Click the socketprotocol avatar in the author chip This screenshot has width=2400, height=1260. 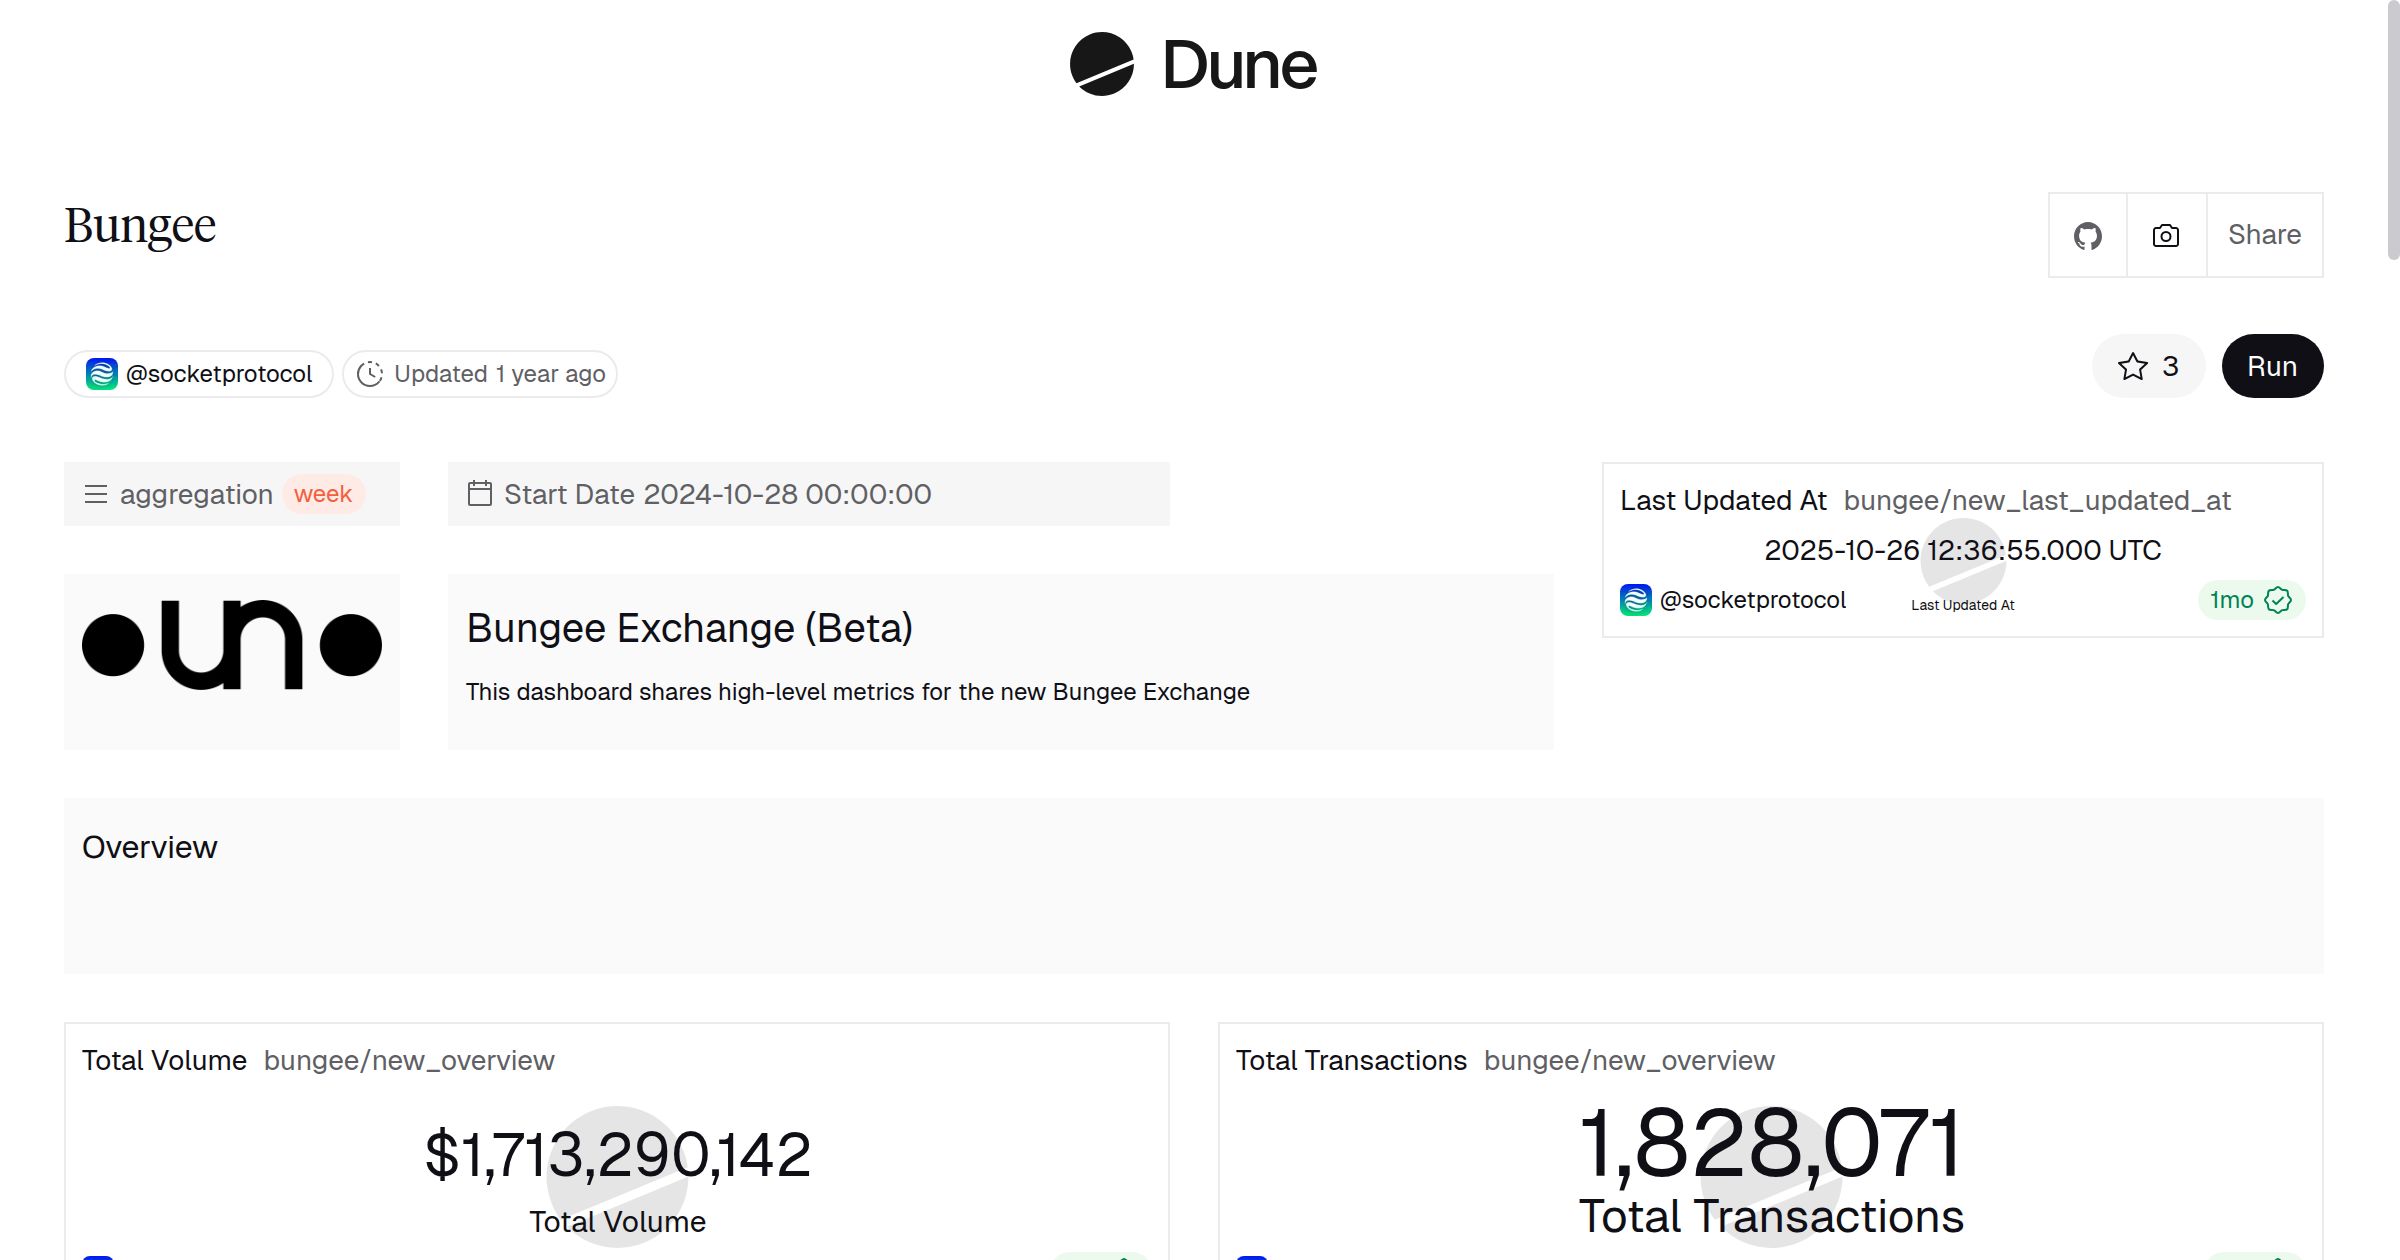102,374
